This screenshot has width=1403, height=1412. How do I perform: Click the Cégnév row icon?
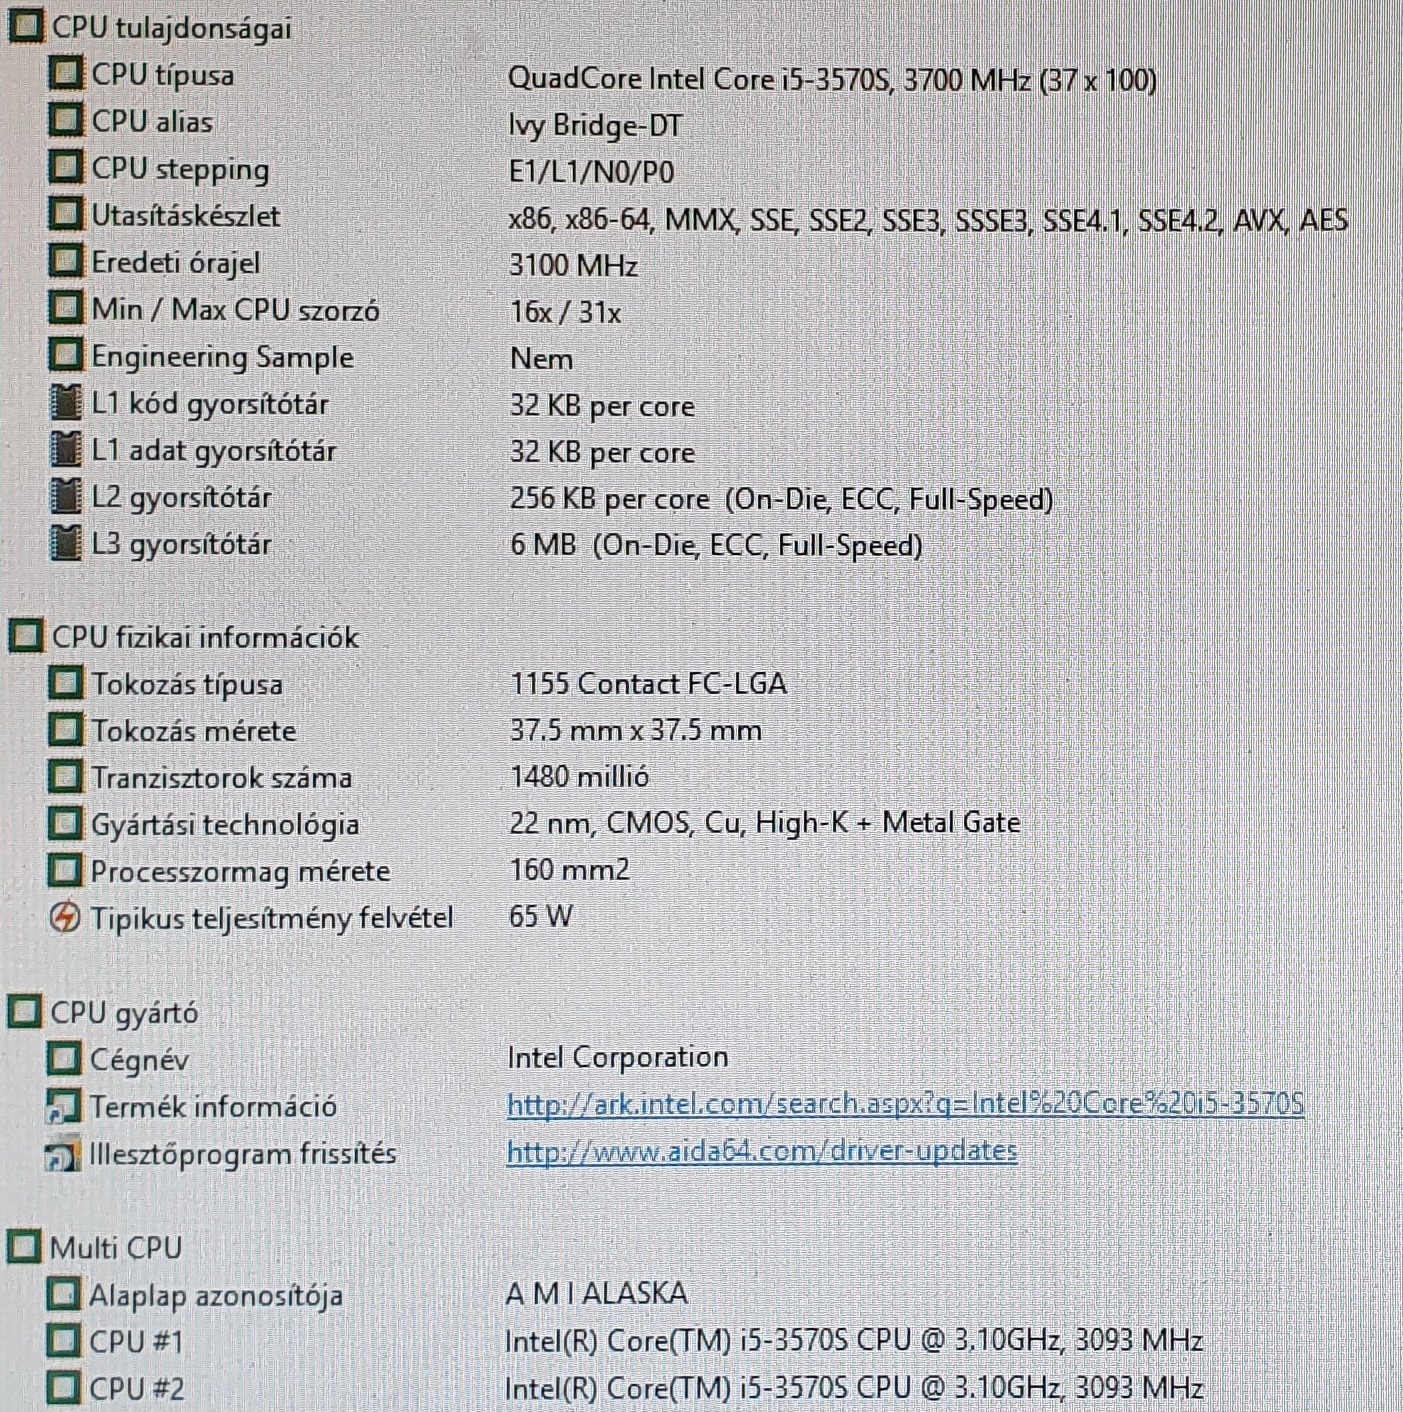(64, 1059)
